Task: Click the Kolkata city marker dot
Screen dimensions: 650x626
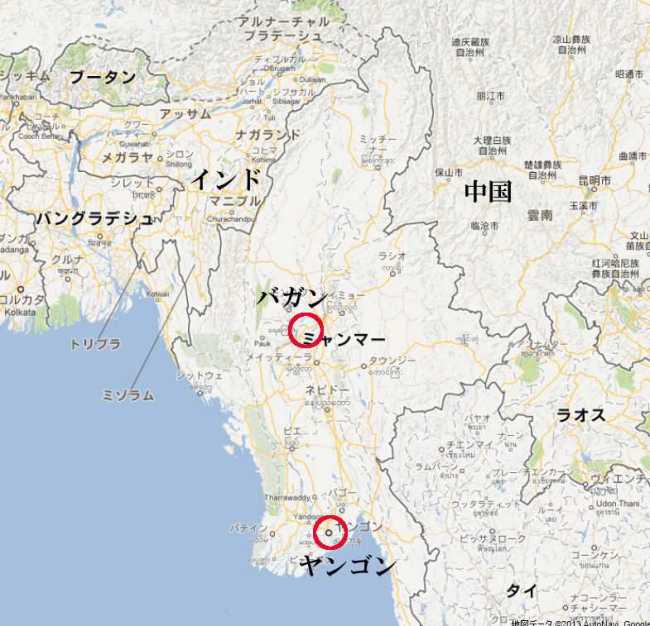Action: (x=20, y=289)
